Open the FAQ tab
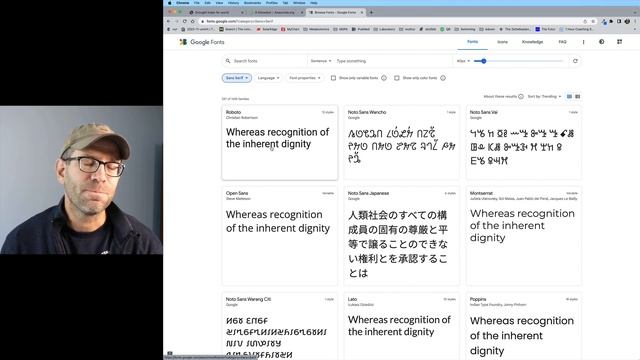 point(562,42)
